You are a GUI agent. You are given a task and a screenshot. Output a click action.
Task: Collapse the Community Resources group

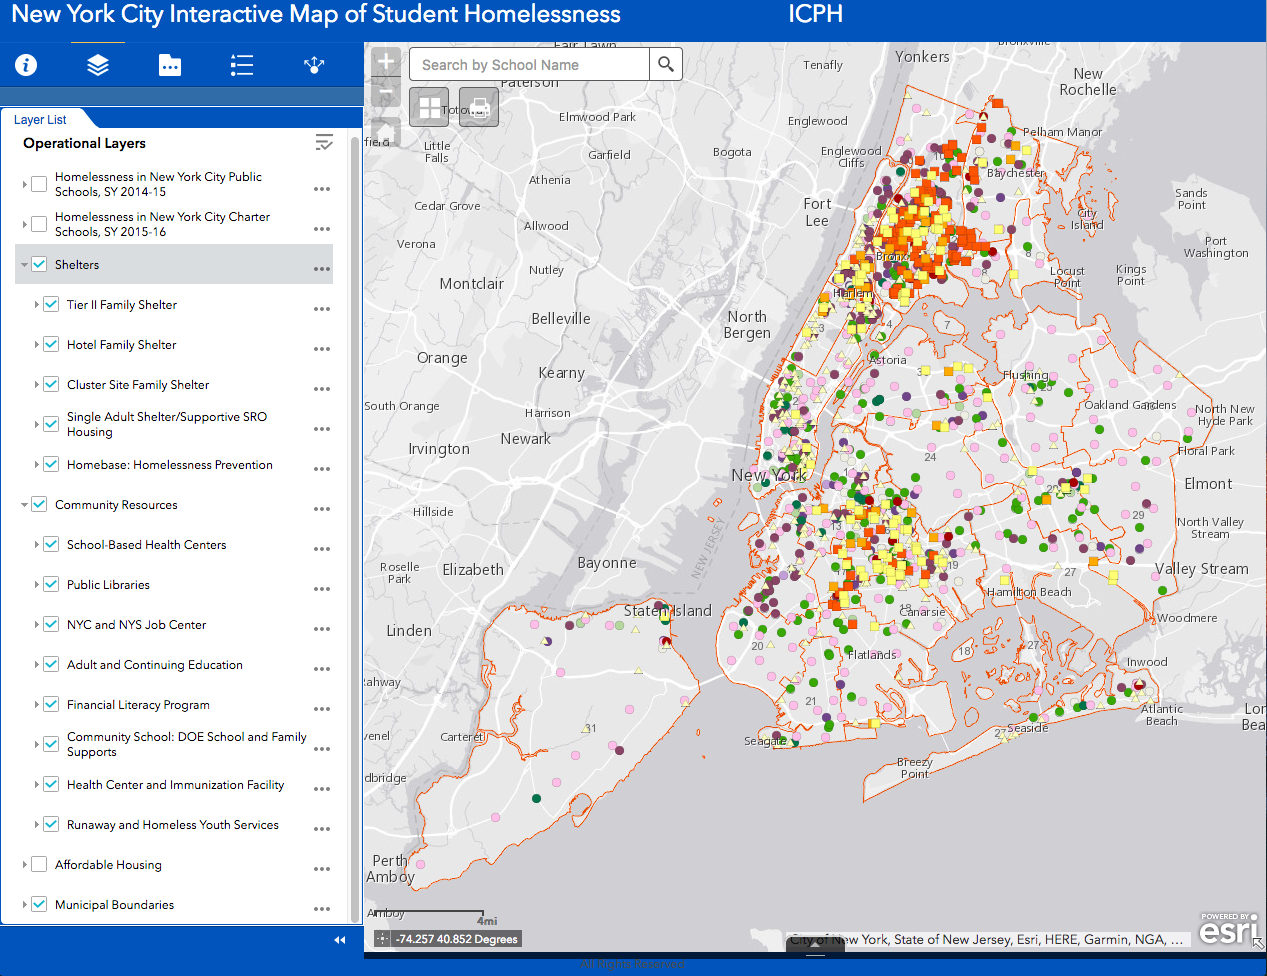(25, 505)
